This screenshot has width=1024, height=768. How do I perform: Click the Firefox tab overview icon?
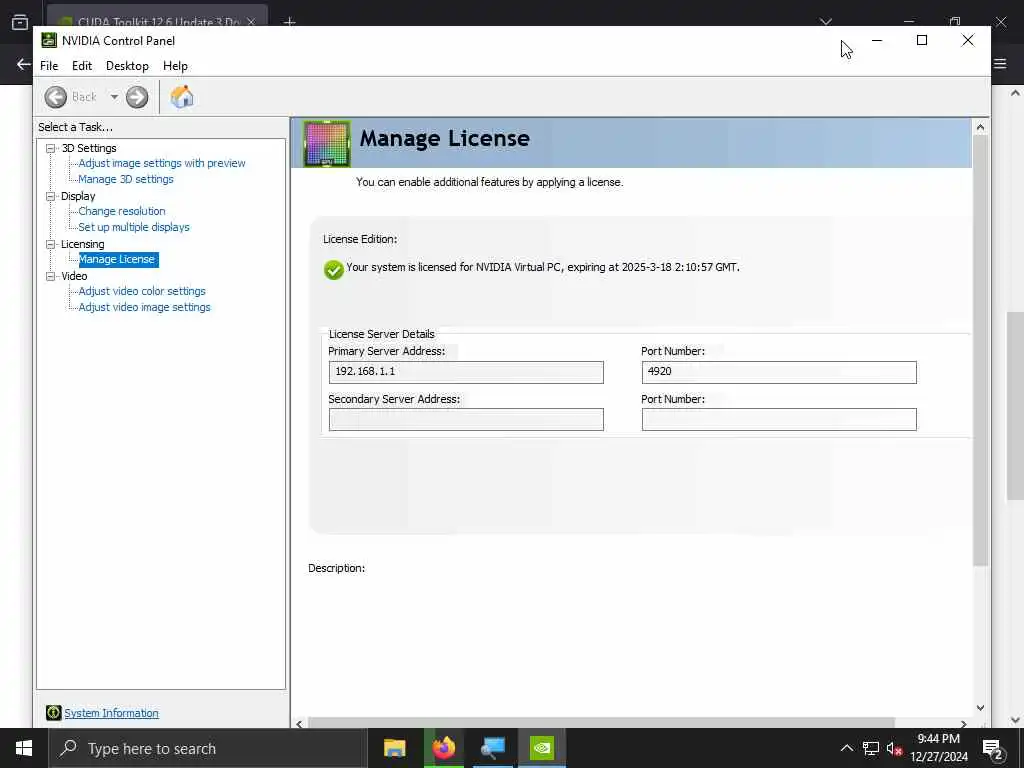click(20, 22)
